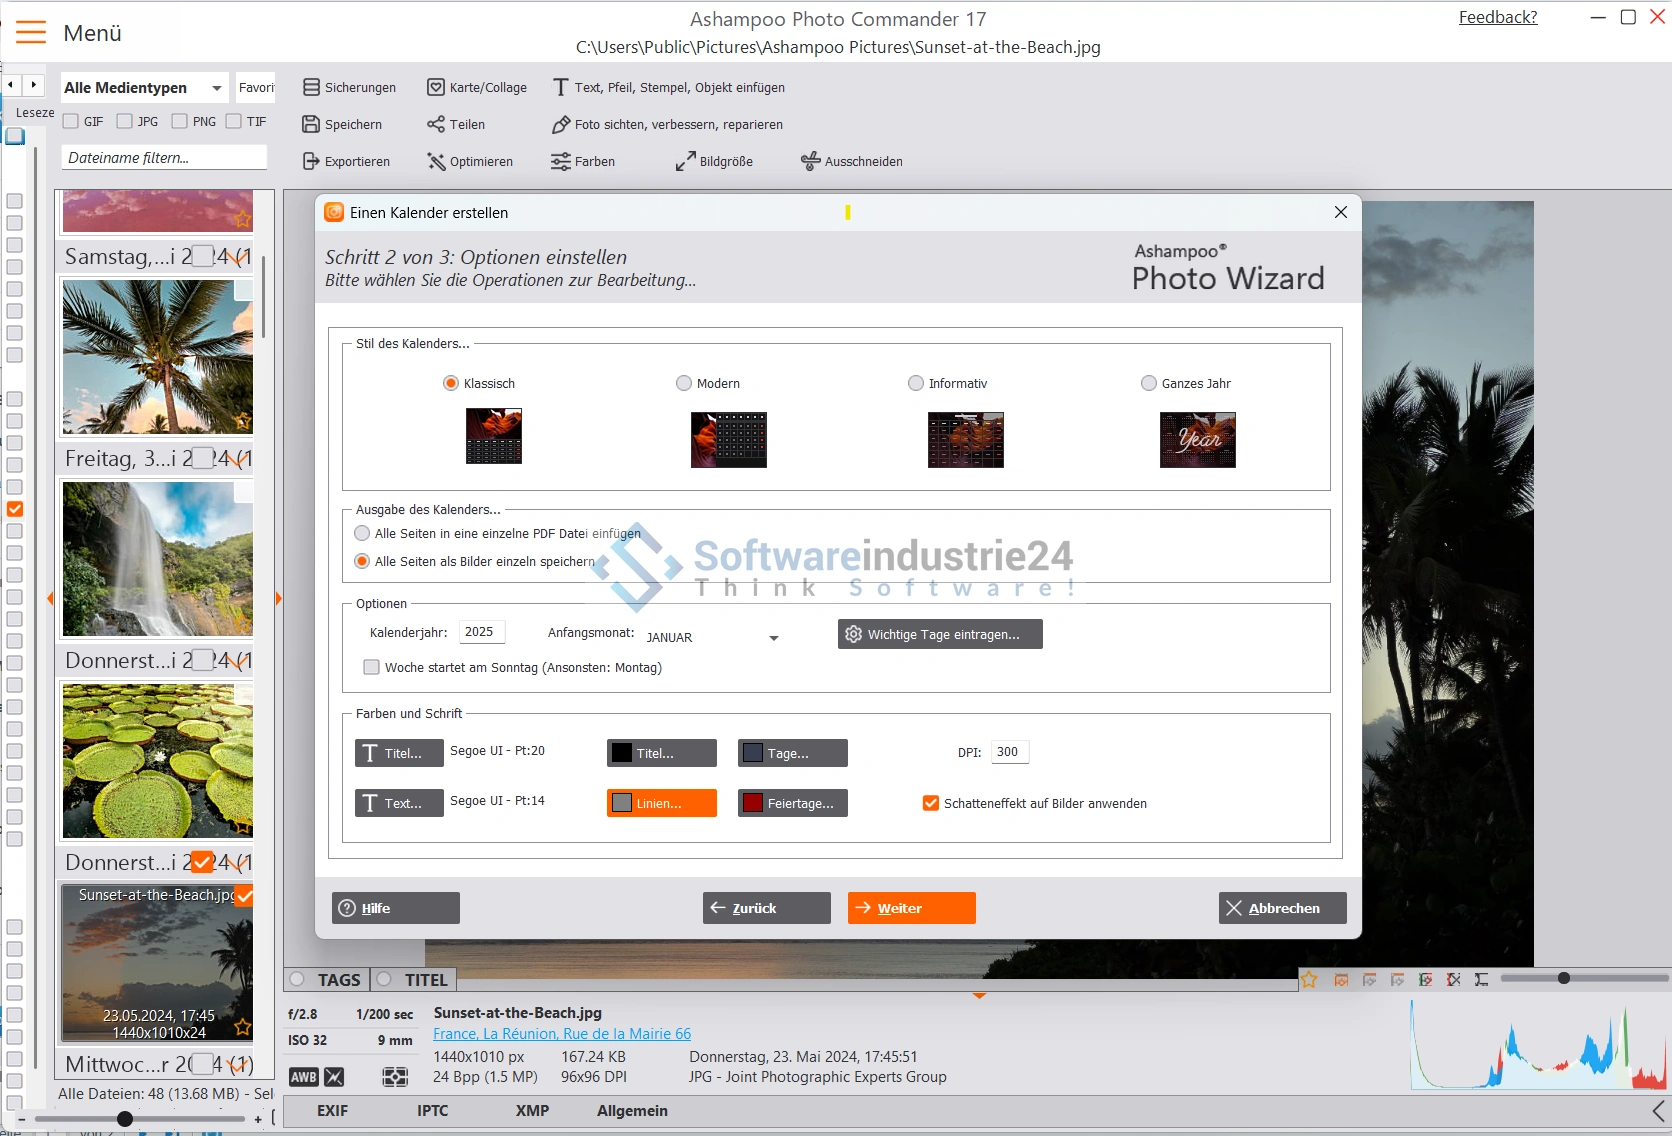Select the Exportieren tool
Viewport: 1672px width, 1136px height.
tap(312, 162)
